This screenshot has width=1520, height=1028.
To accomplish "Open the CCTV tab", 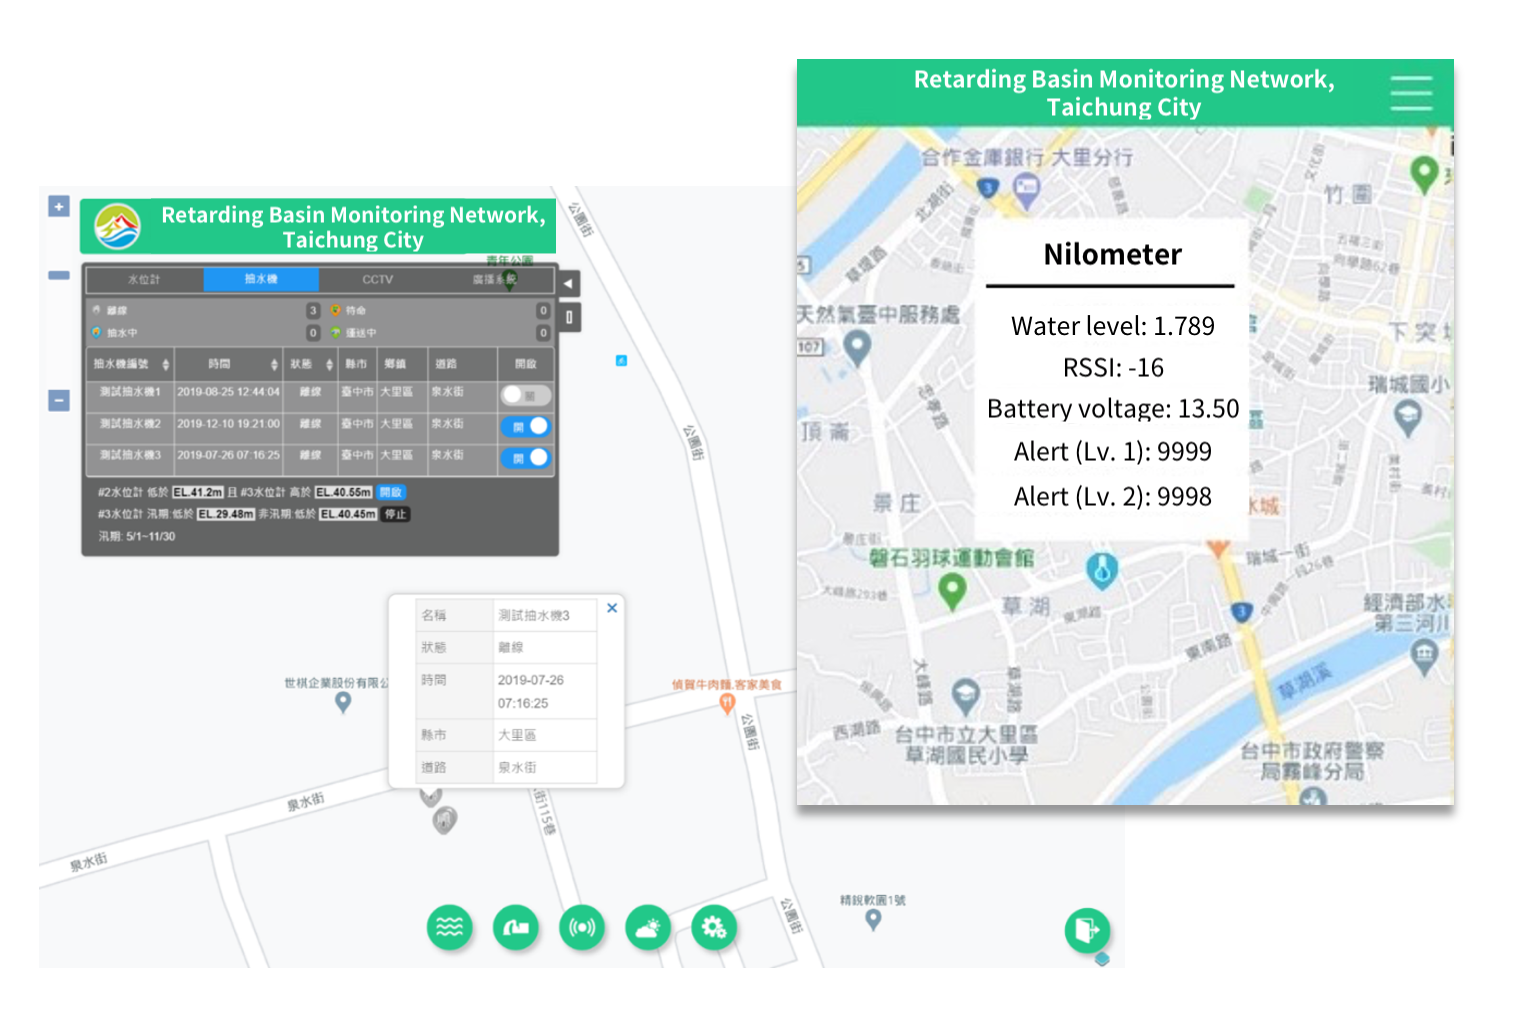I will (377, 279).
